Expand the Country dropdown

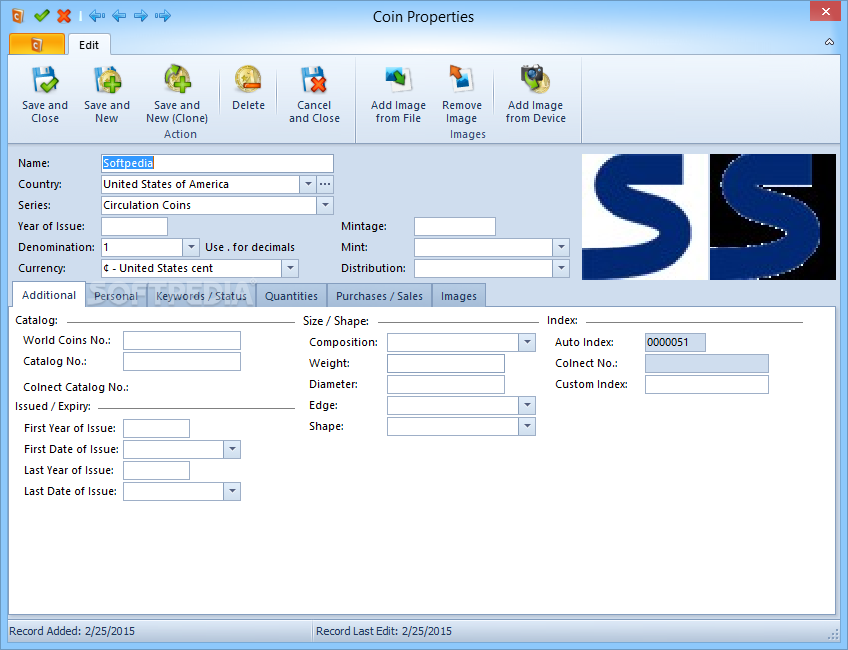(x=308, y=184)
